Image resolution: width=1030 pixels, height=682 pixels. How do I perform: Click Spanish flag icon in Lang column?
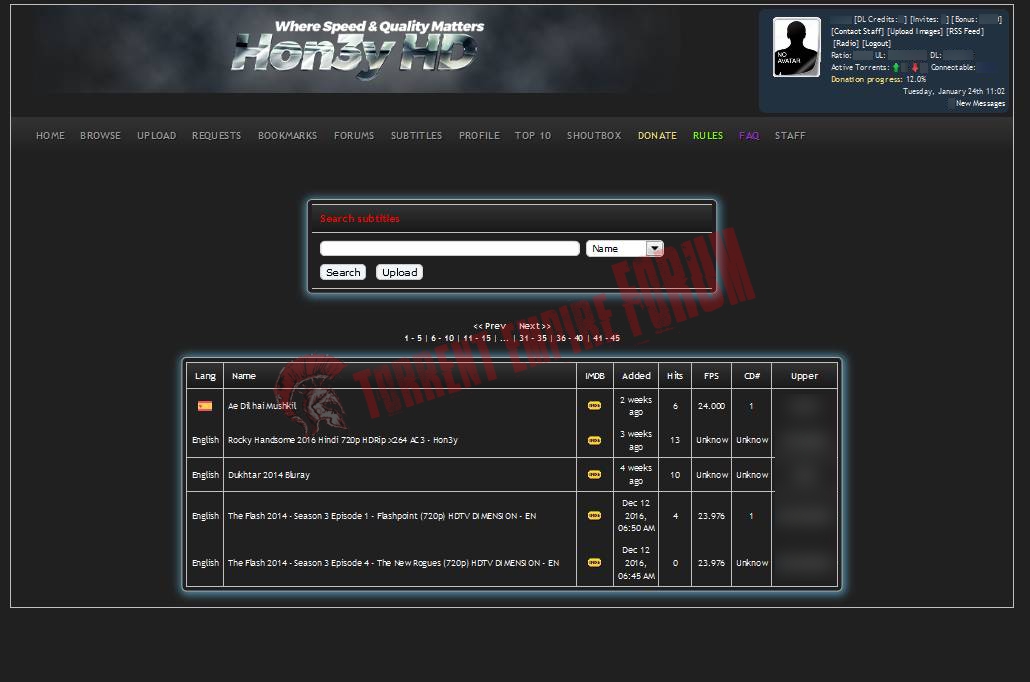coord(205,406)
